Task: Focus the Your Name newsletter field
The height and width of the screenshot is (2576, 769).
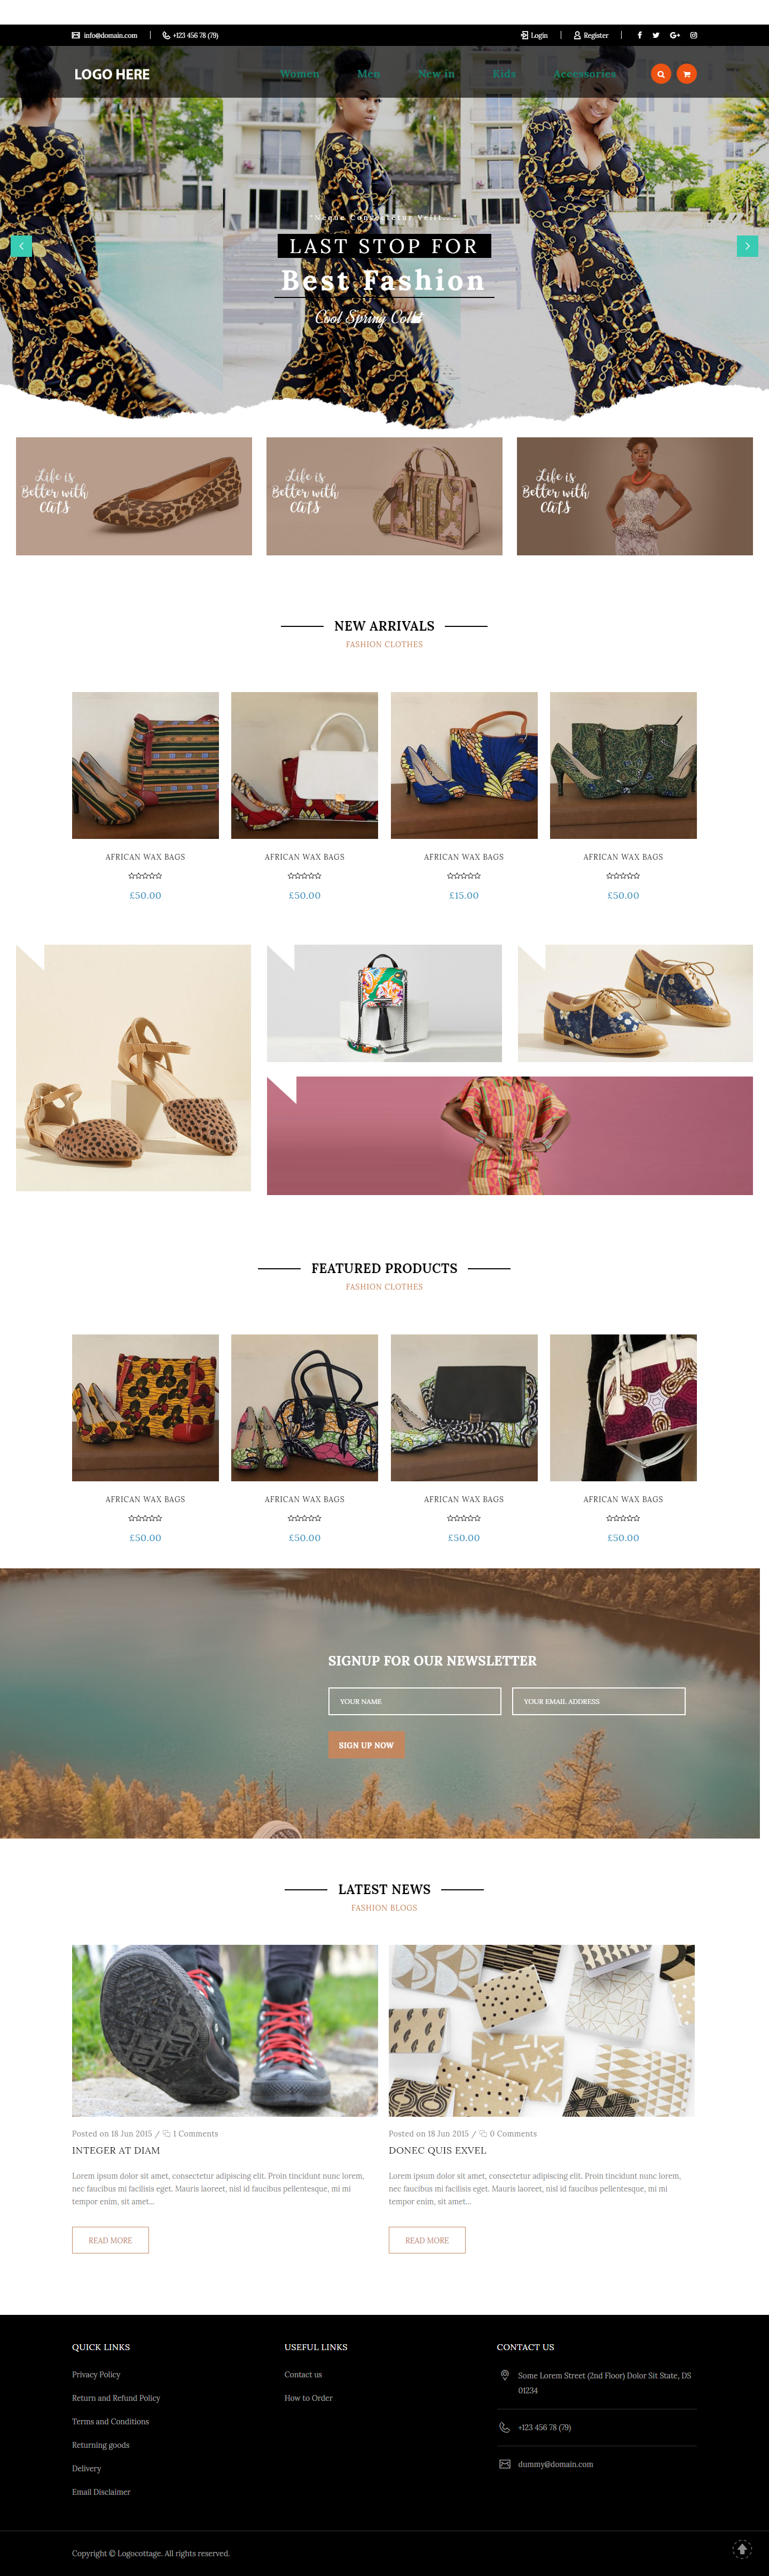Action: pyautogui.click(x=415, y=1701)
